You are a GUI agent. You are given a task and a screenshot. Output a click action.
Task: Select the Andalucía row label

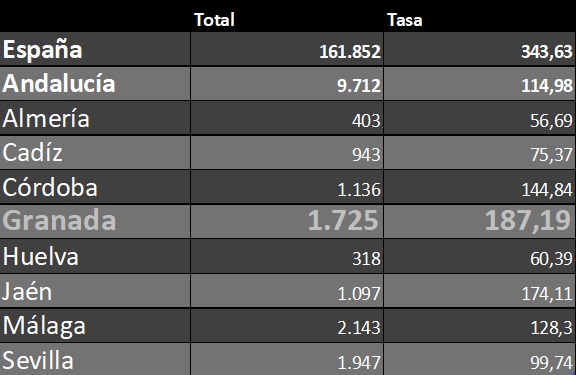(x=59, y=84)
